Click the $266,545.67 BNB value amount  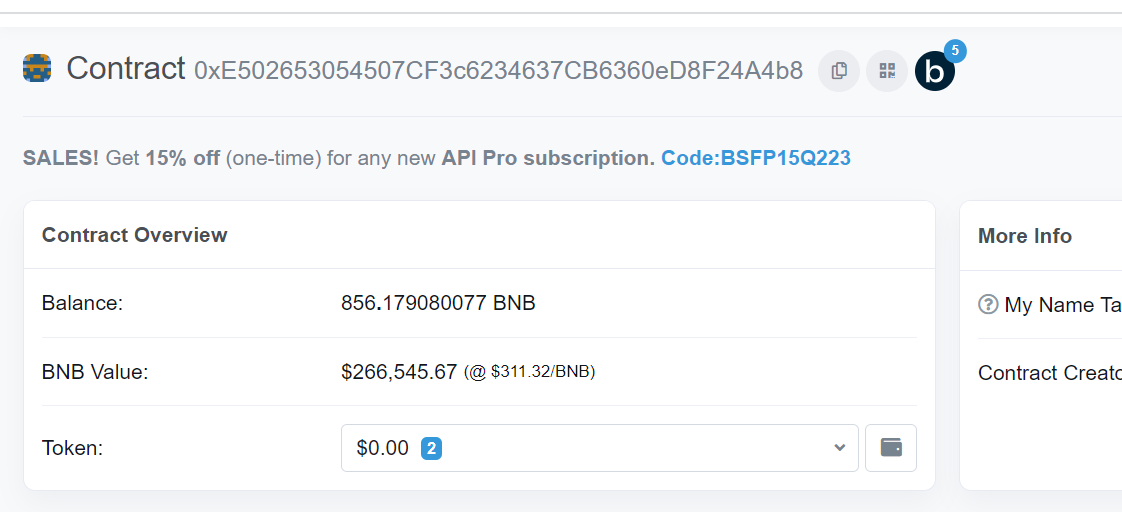(x=399, y=372)
